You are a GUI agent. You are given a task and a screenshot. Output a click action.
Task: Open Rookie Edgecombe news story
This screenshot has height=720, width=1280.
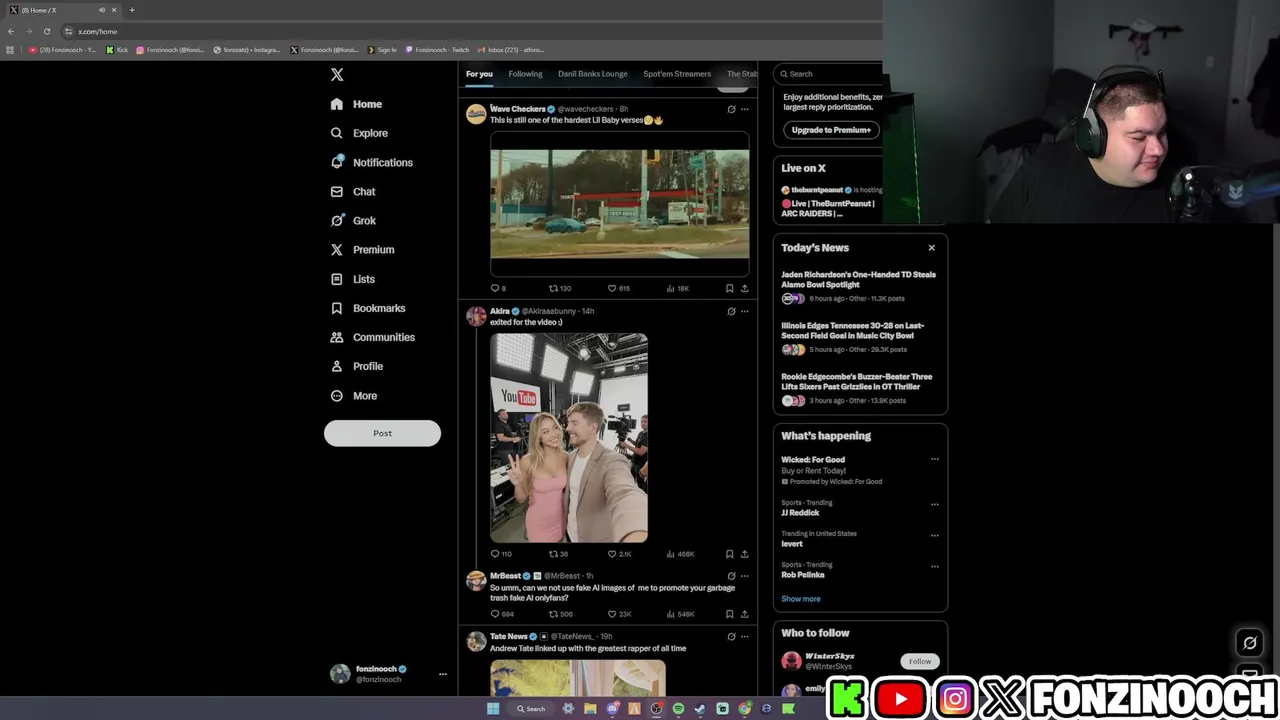(x=857, y=387)
